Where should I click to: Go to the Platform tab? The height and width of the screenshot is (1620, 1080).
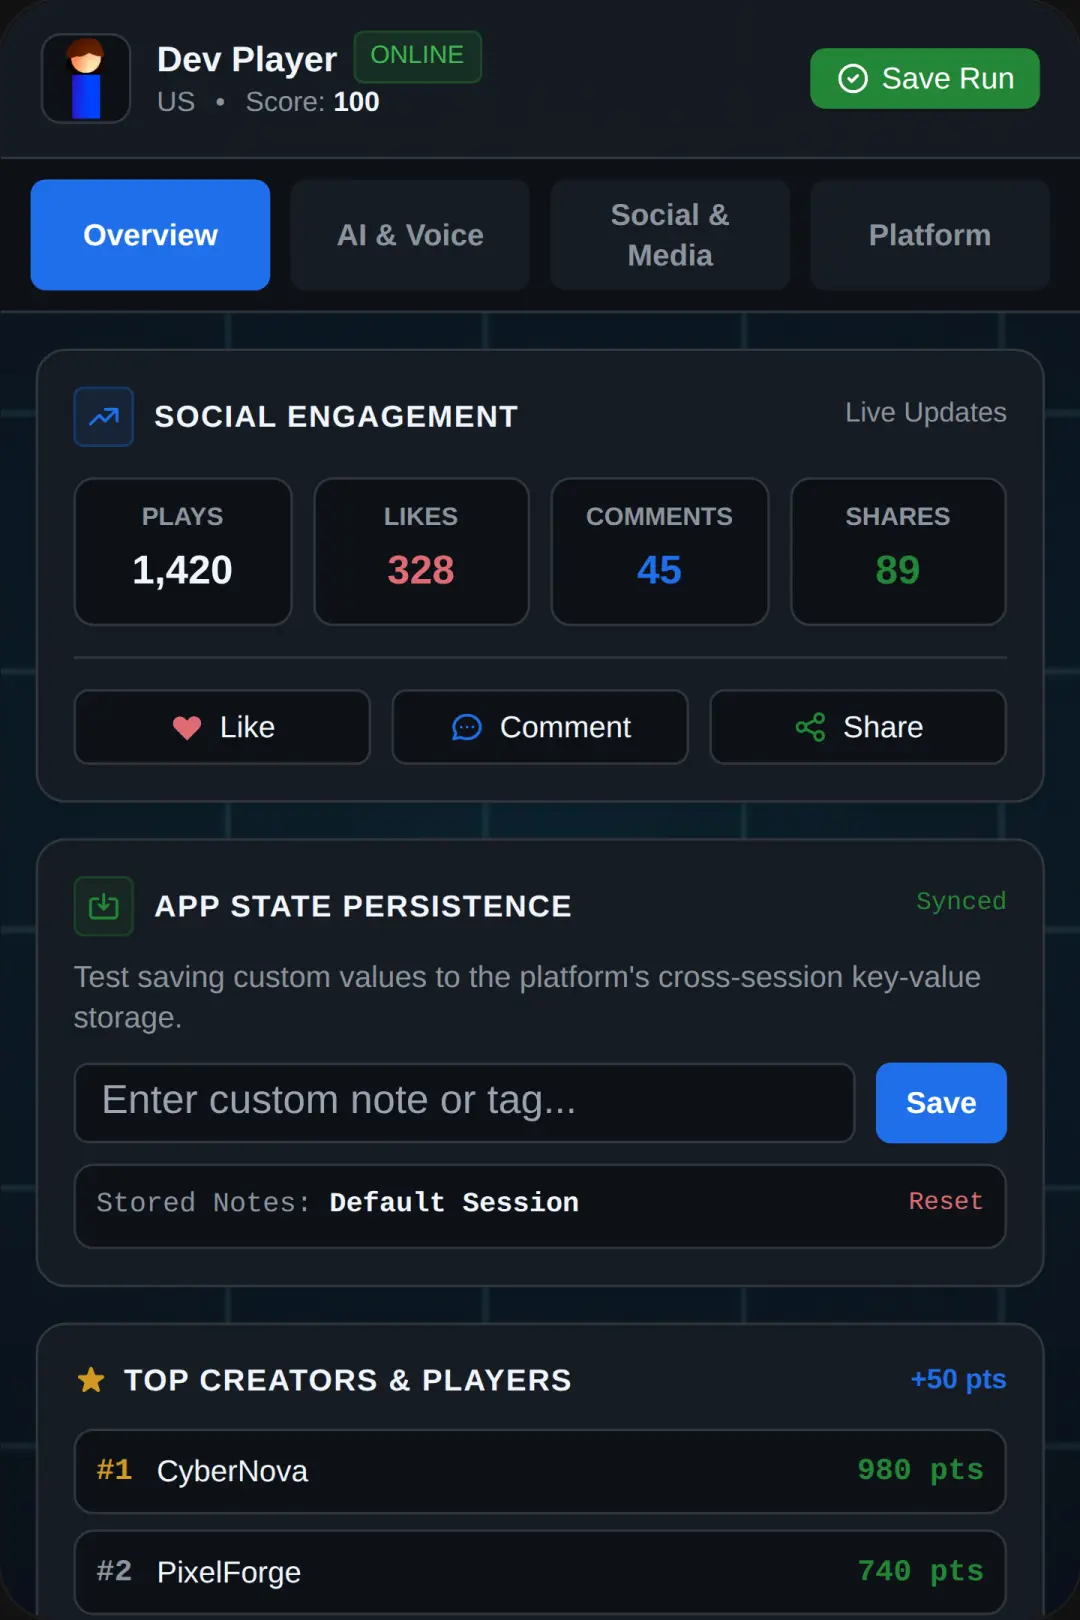point(930,235)
